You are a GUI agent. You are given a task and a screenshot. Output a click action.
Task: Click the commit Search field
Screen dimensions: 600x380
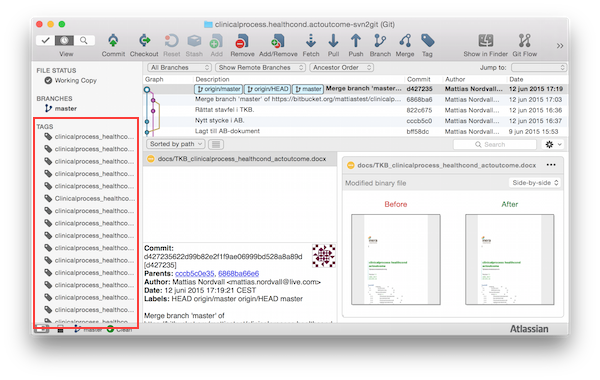pos(494,144)
